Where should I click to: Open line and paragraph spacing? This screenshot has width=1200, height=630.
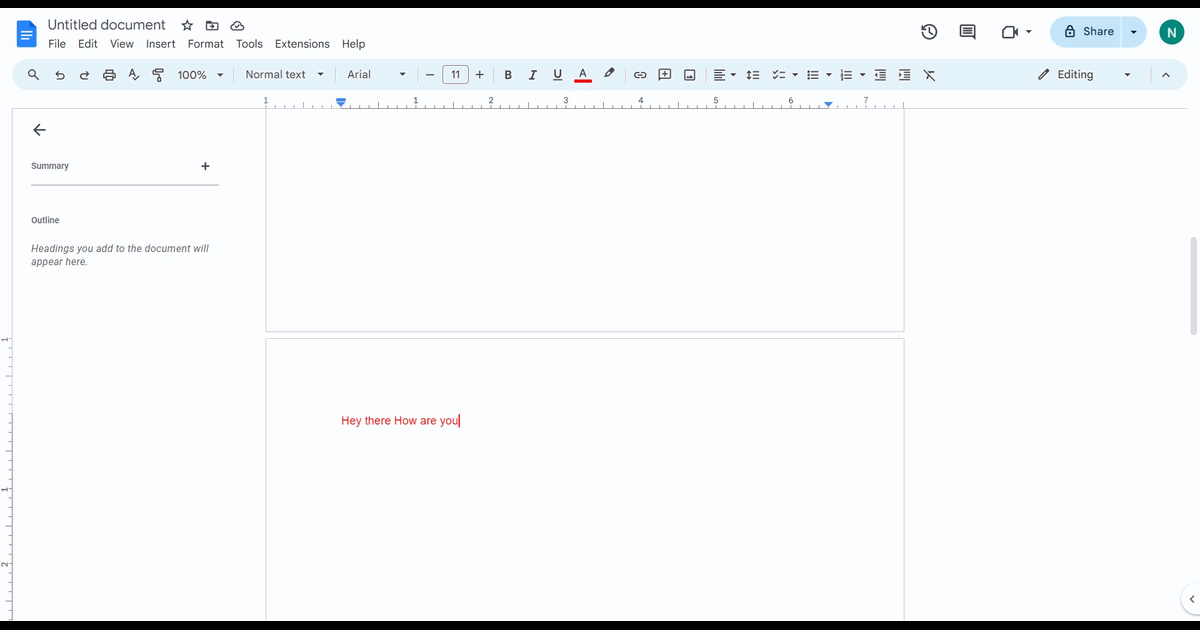coord(754,75)
